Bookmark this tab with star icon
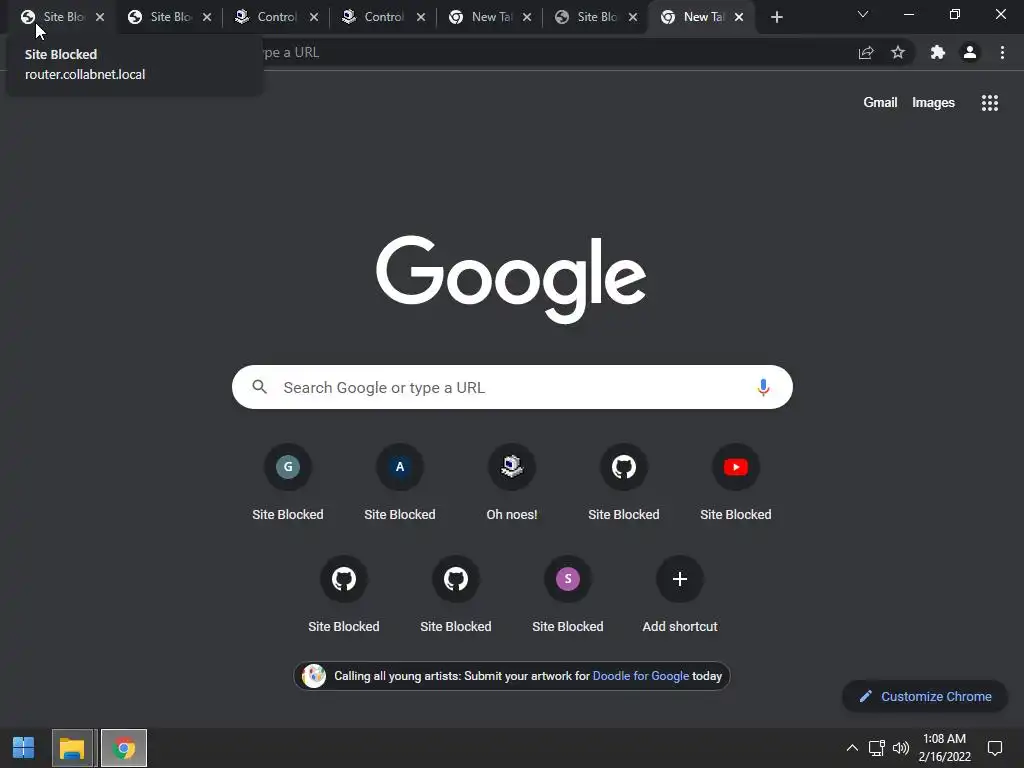The width and height of the screenshot is (1024, 768). click(x=898, y=52)
